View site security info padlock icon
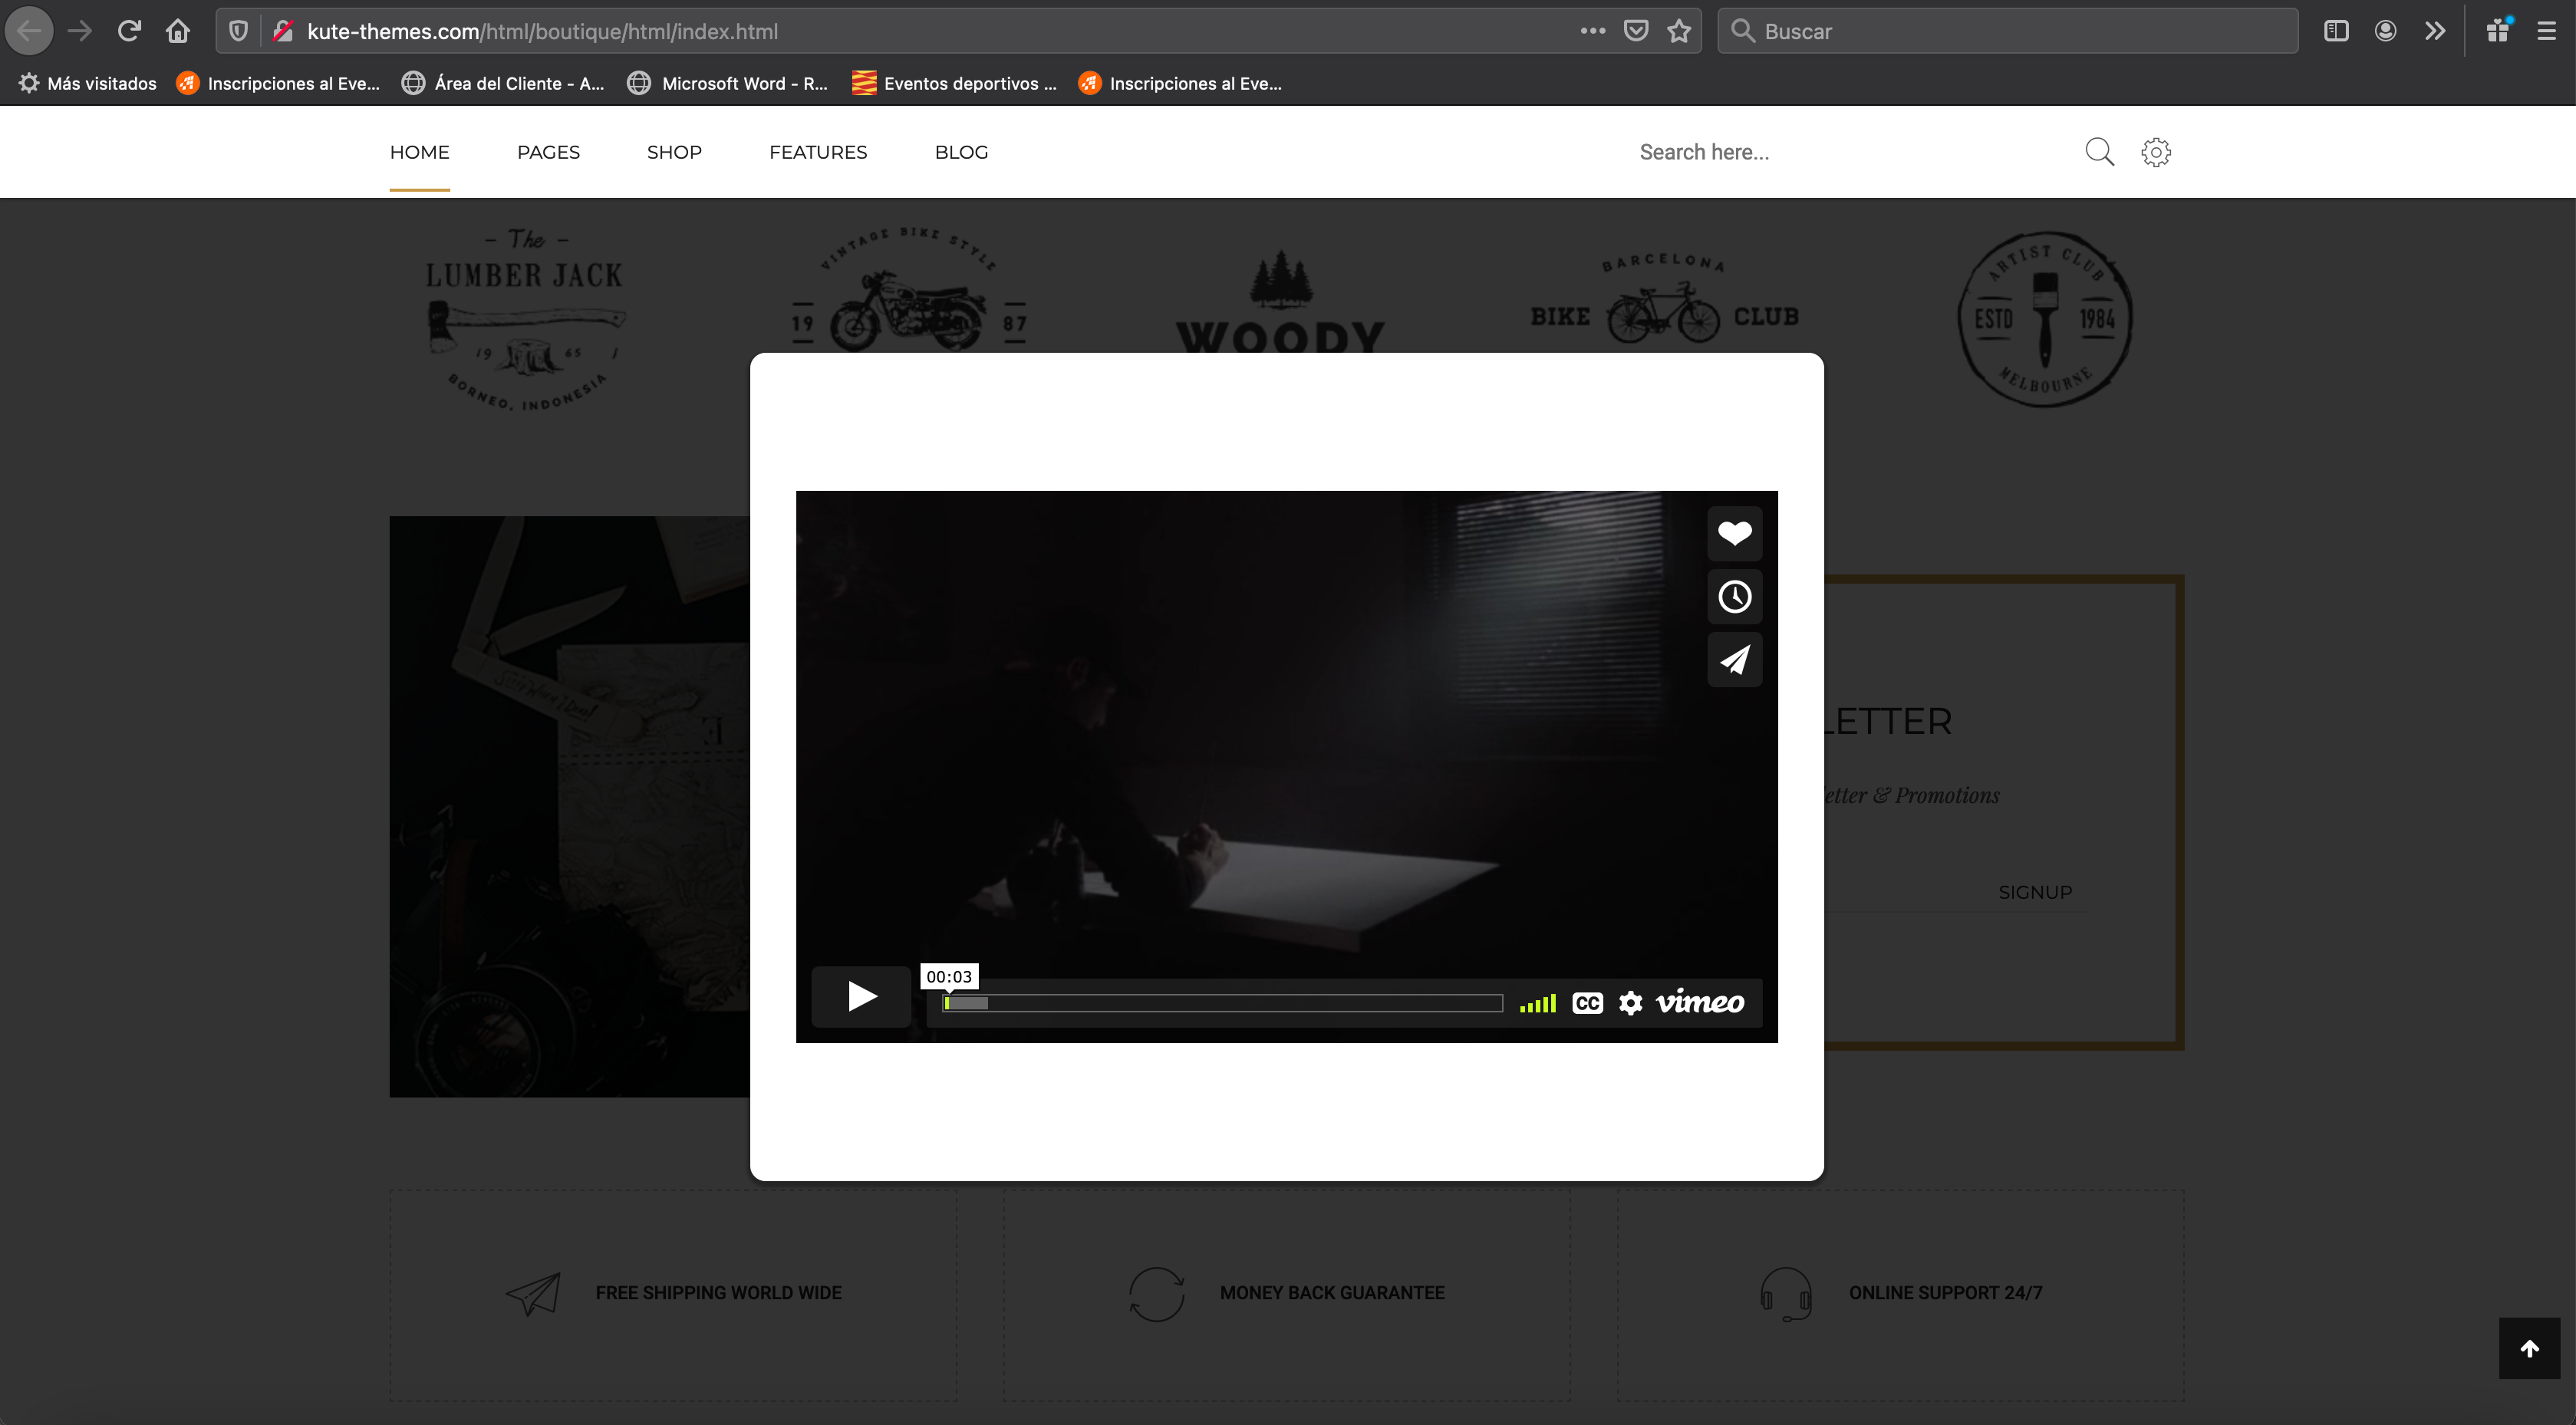 click(x=283, y=31)
